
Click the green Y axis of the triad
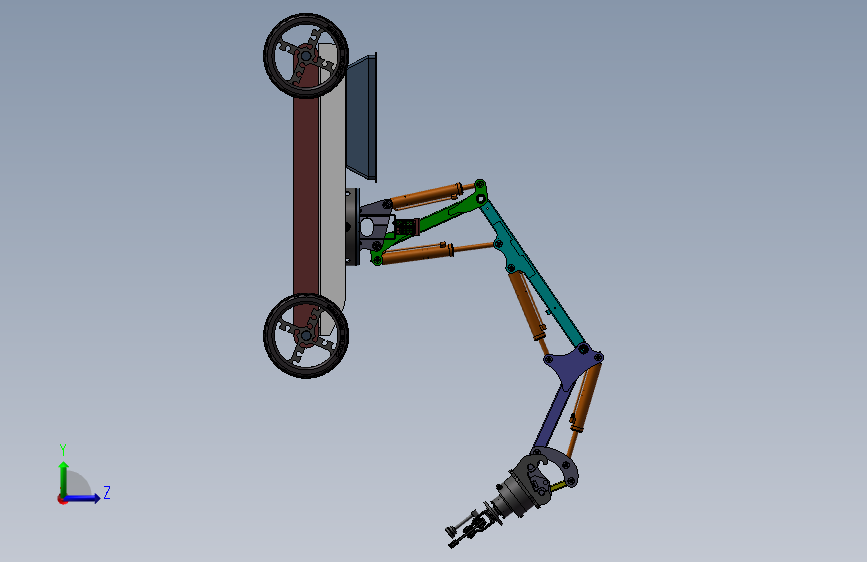(x=64, y=479)
